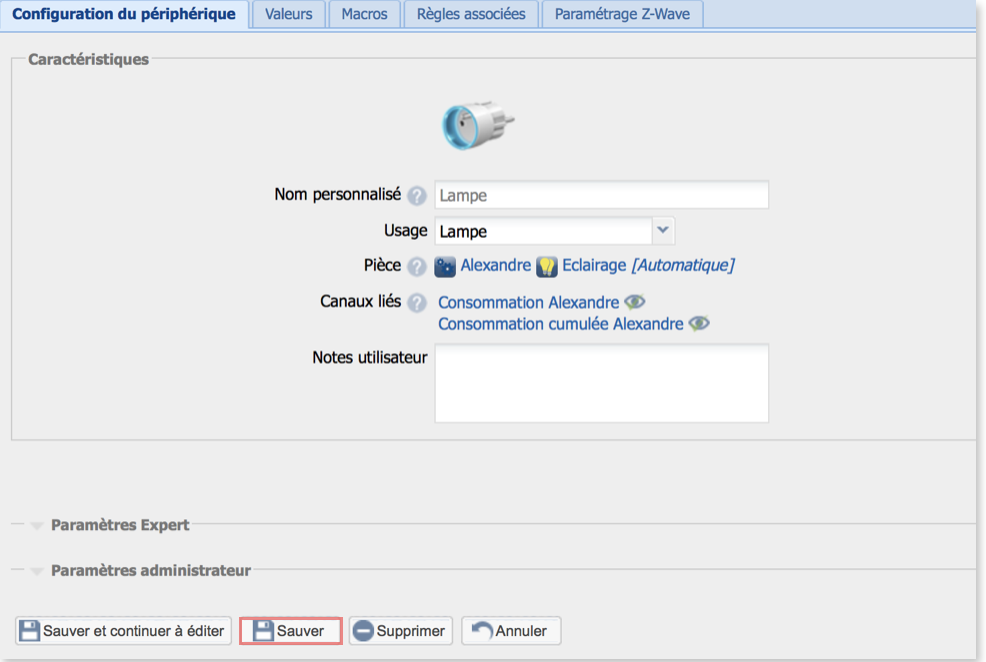
Task: Open the Macros tab
Action: 364,15
